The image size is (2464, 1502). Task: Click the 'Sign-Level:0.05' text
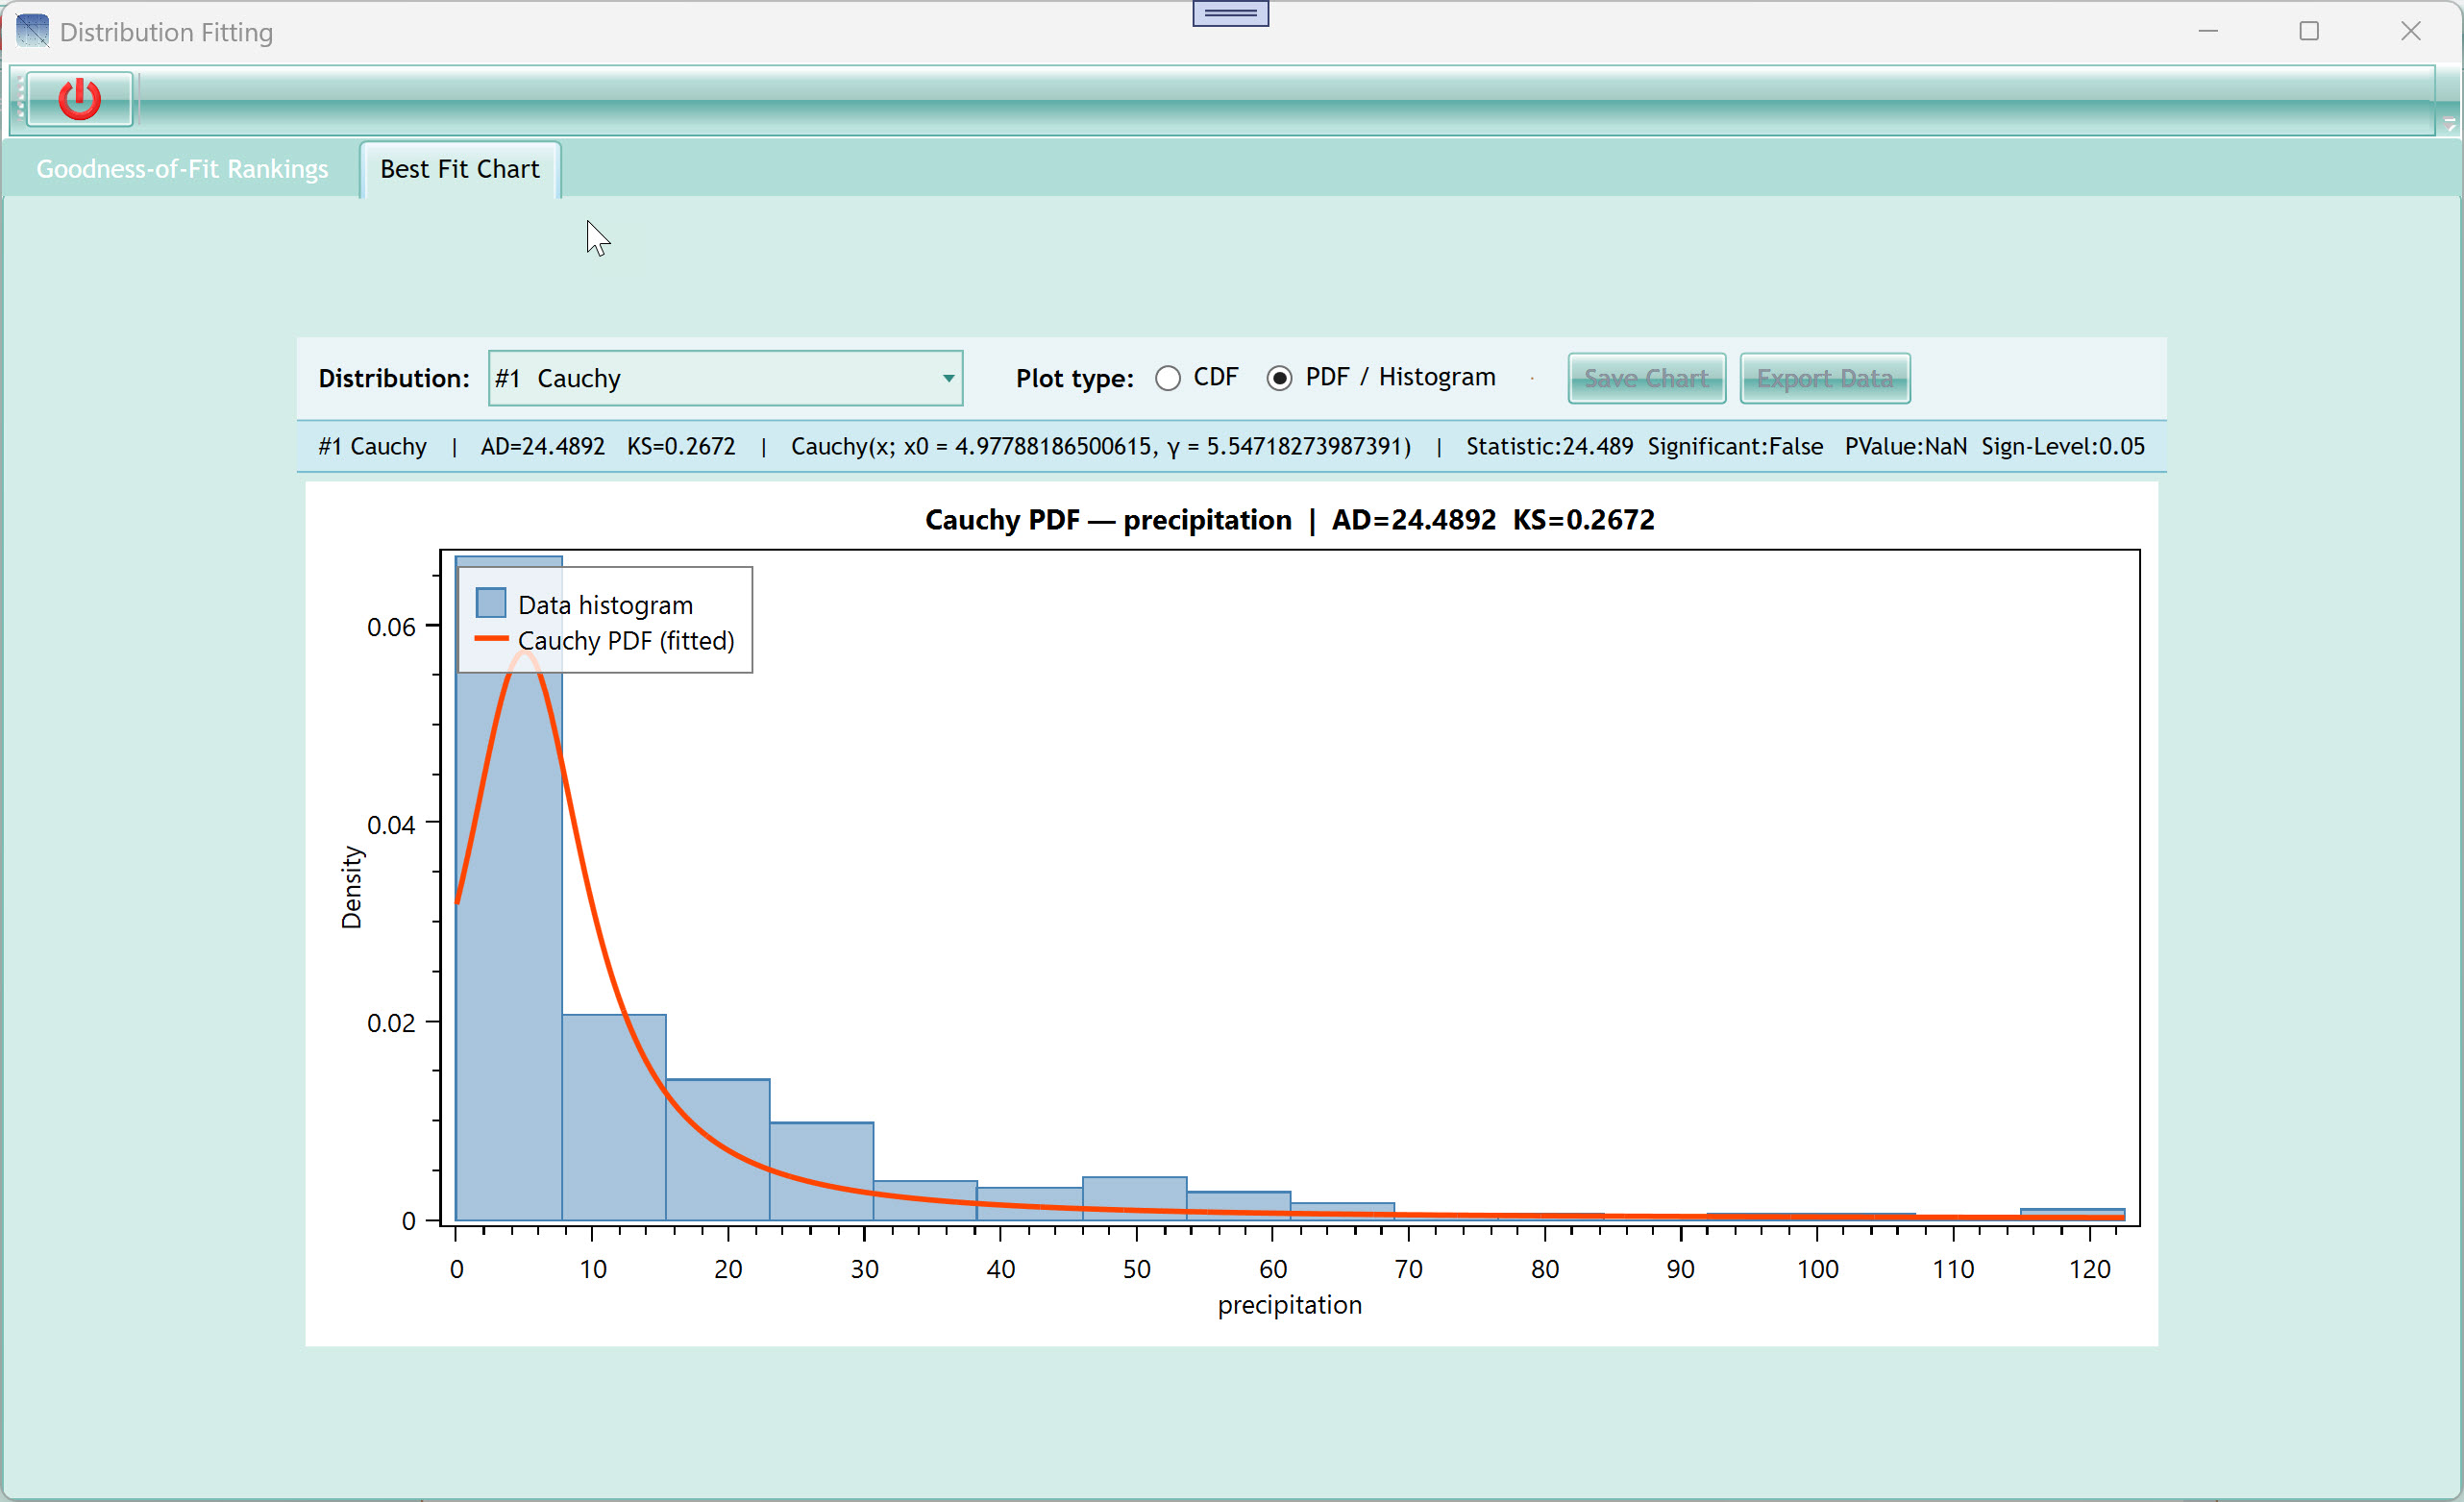(x=2063, y=446)
